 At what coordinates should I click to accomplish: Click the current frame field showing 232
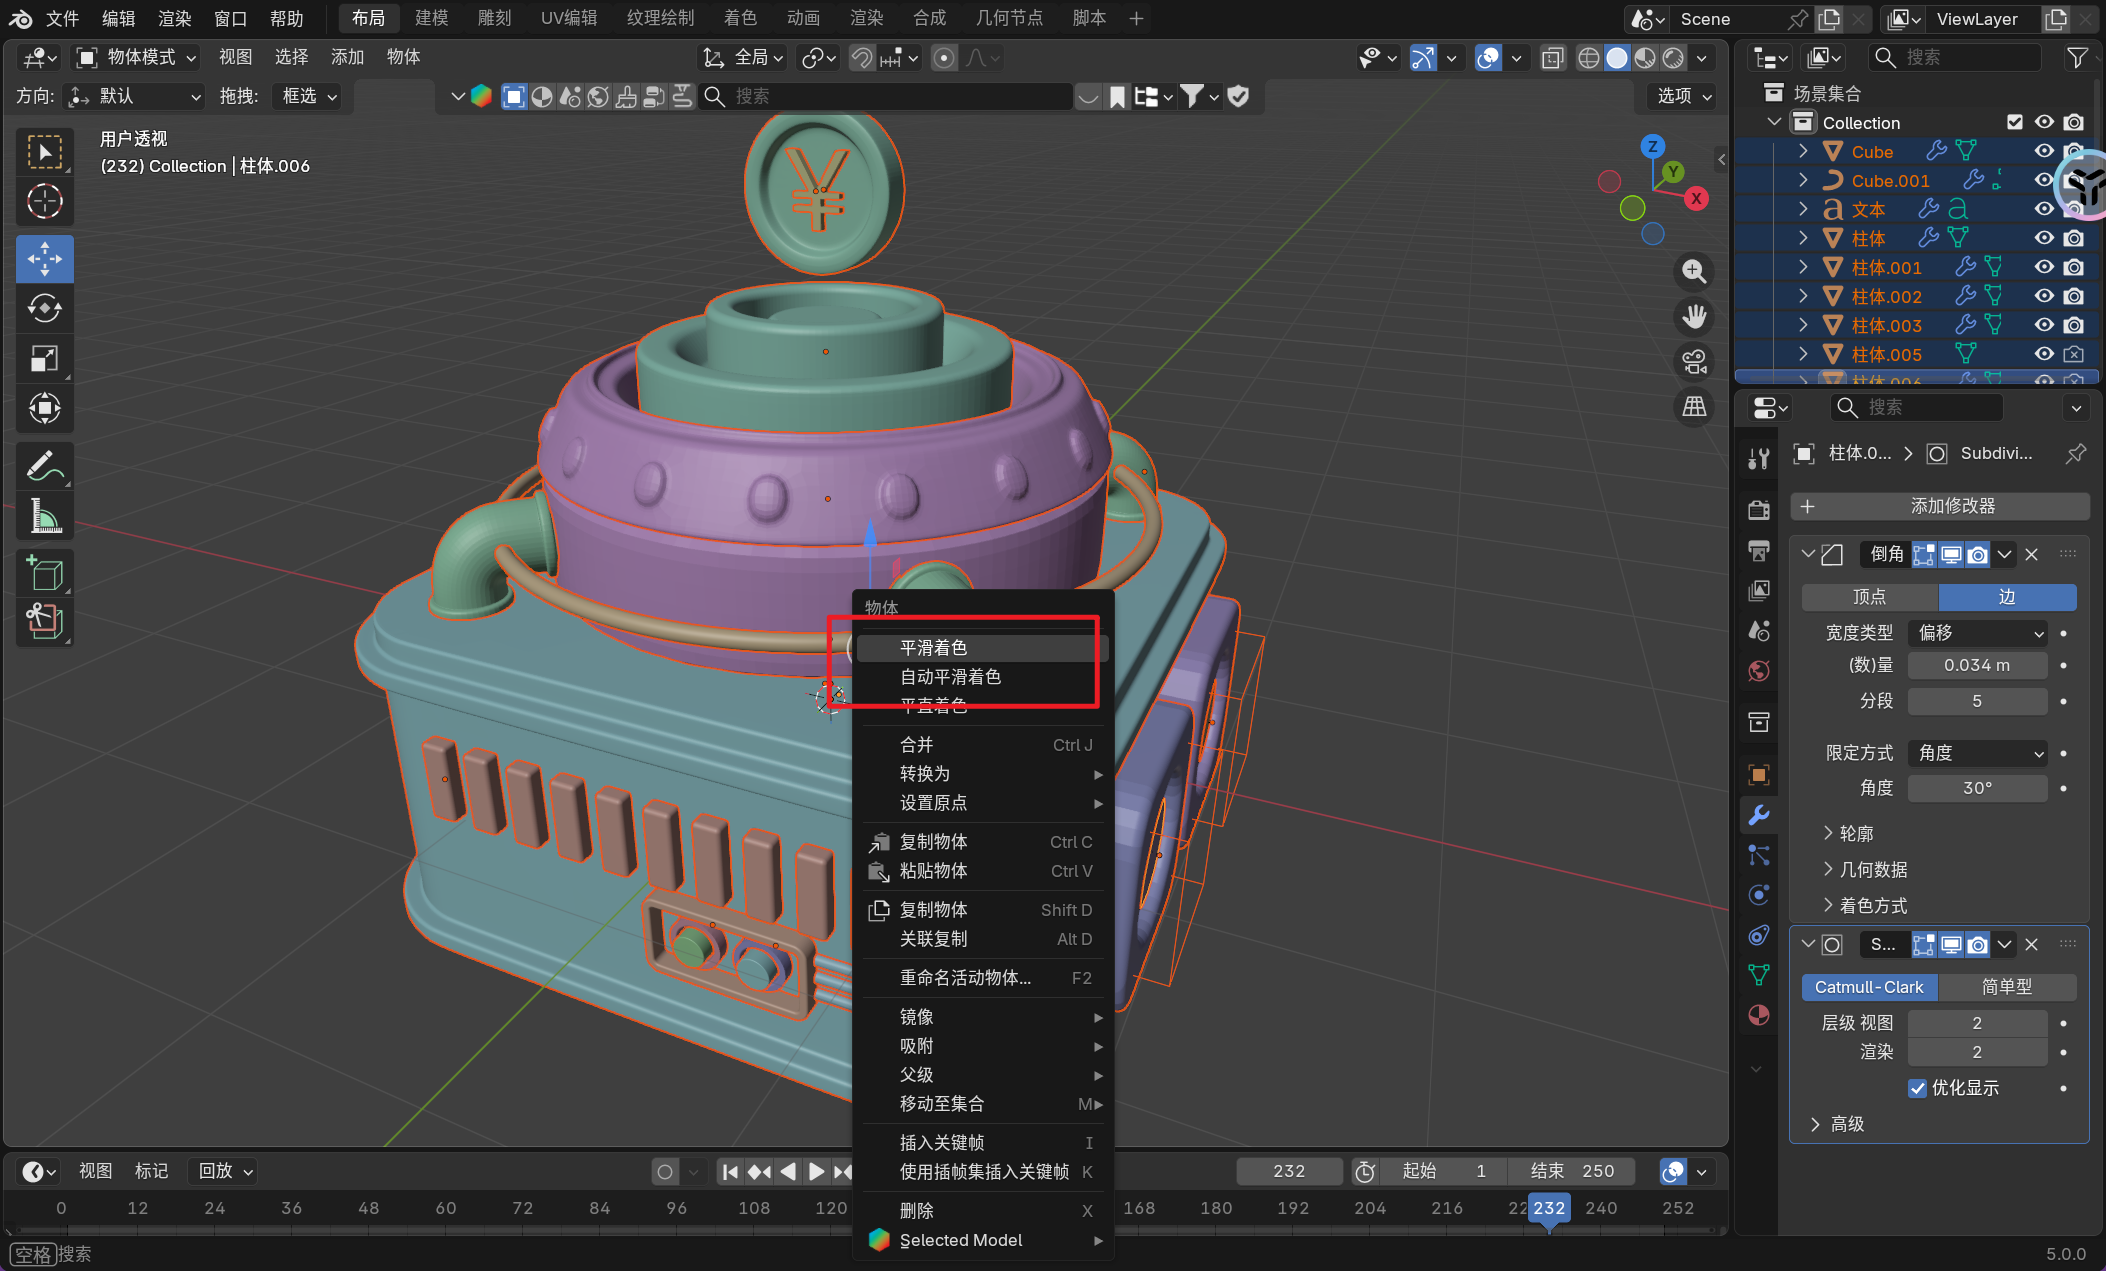tap(1288, 1171)
